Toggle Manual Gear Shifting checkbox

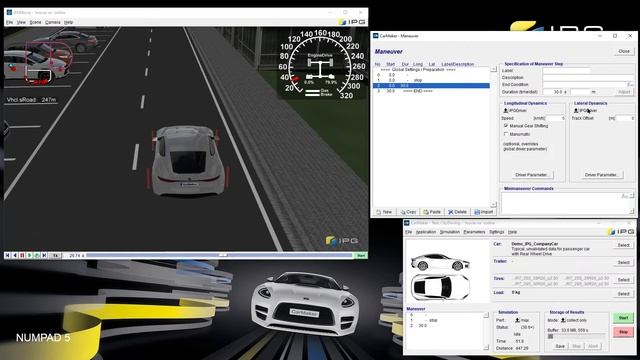click(506, 126)
